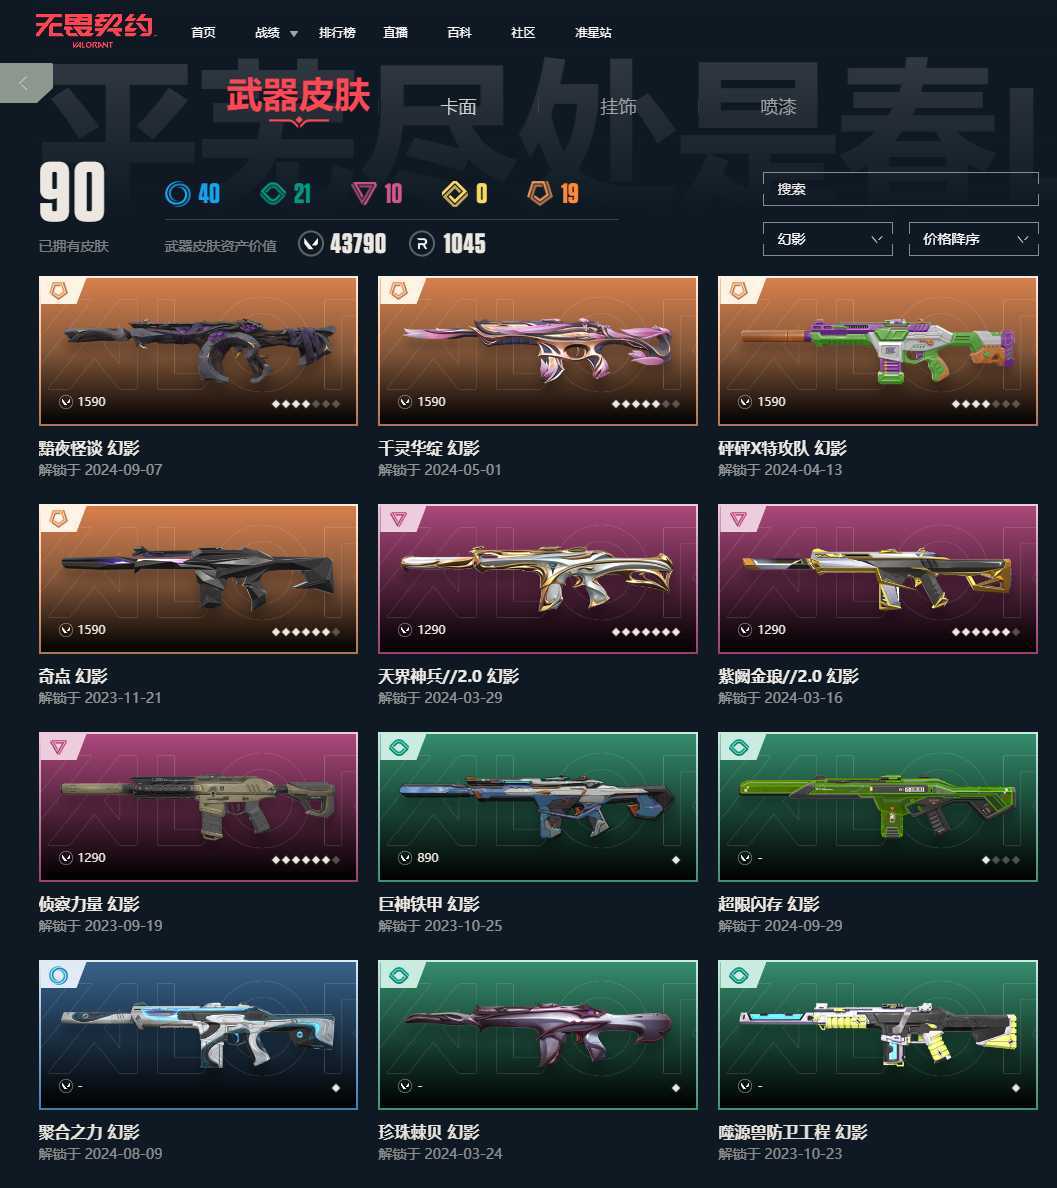Switch to the 喷漆 tab
The image size is (1057, 1188).
(778, 107)
